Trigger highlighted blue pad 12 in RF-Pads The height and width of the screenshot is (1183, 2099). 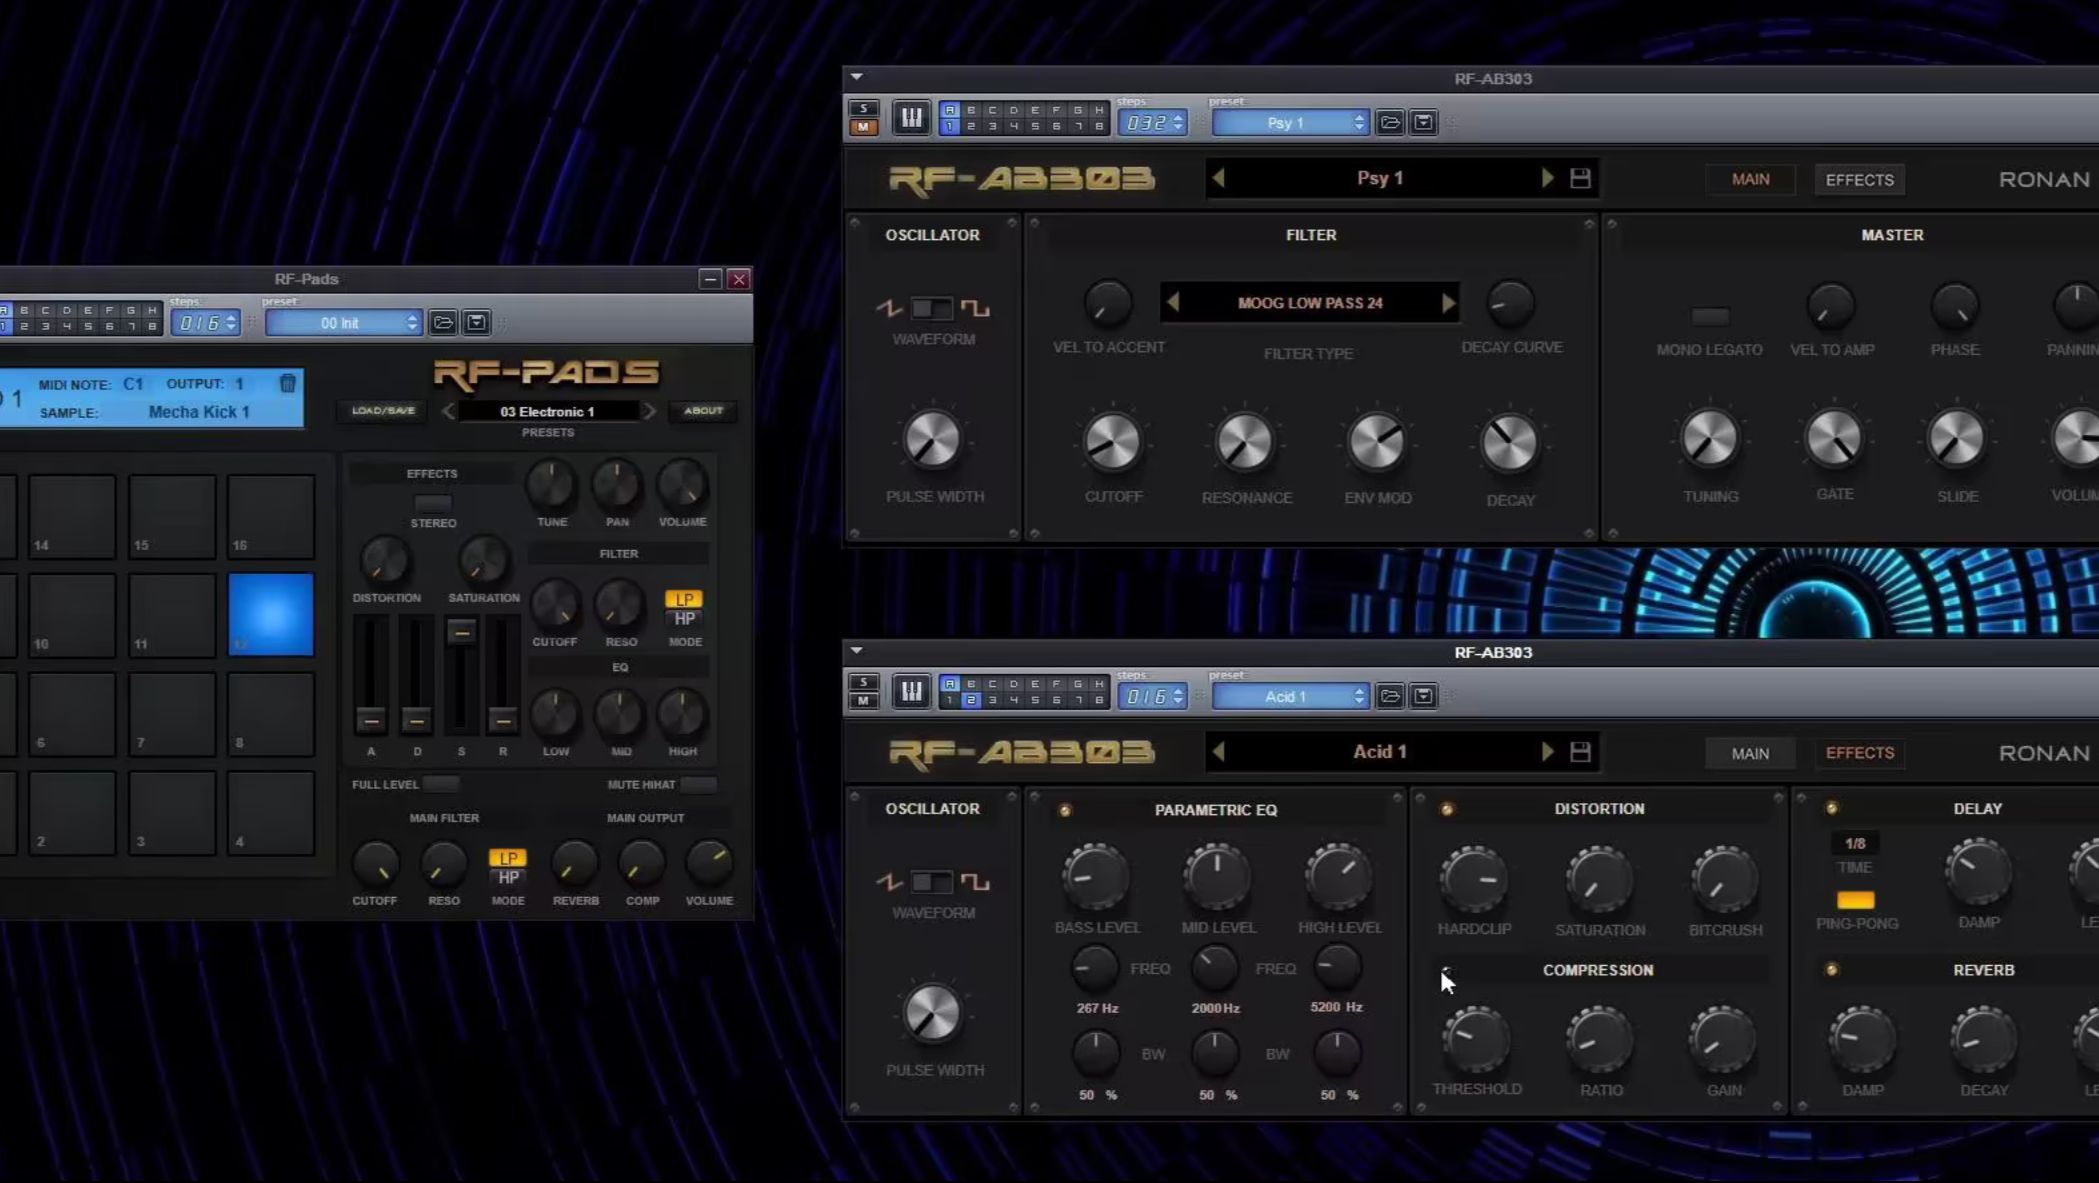click(x=271, y=615)
